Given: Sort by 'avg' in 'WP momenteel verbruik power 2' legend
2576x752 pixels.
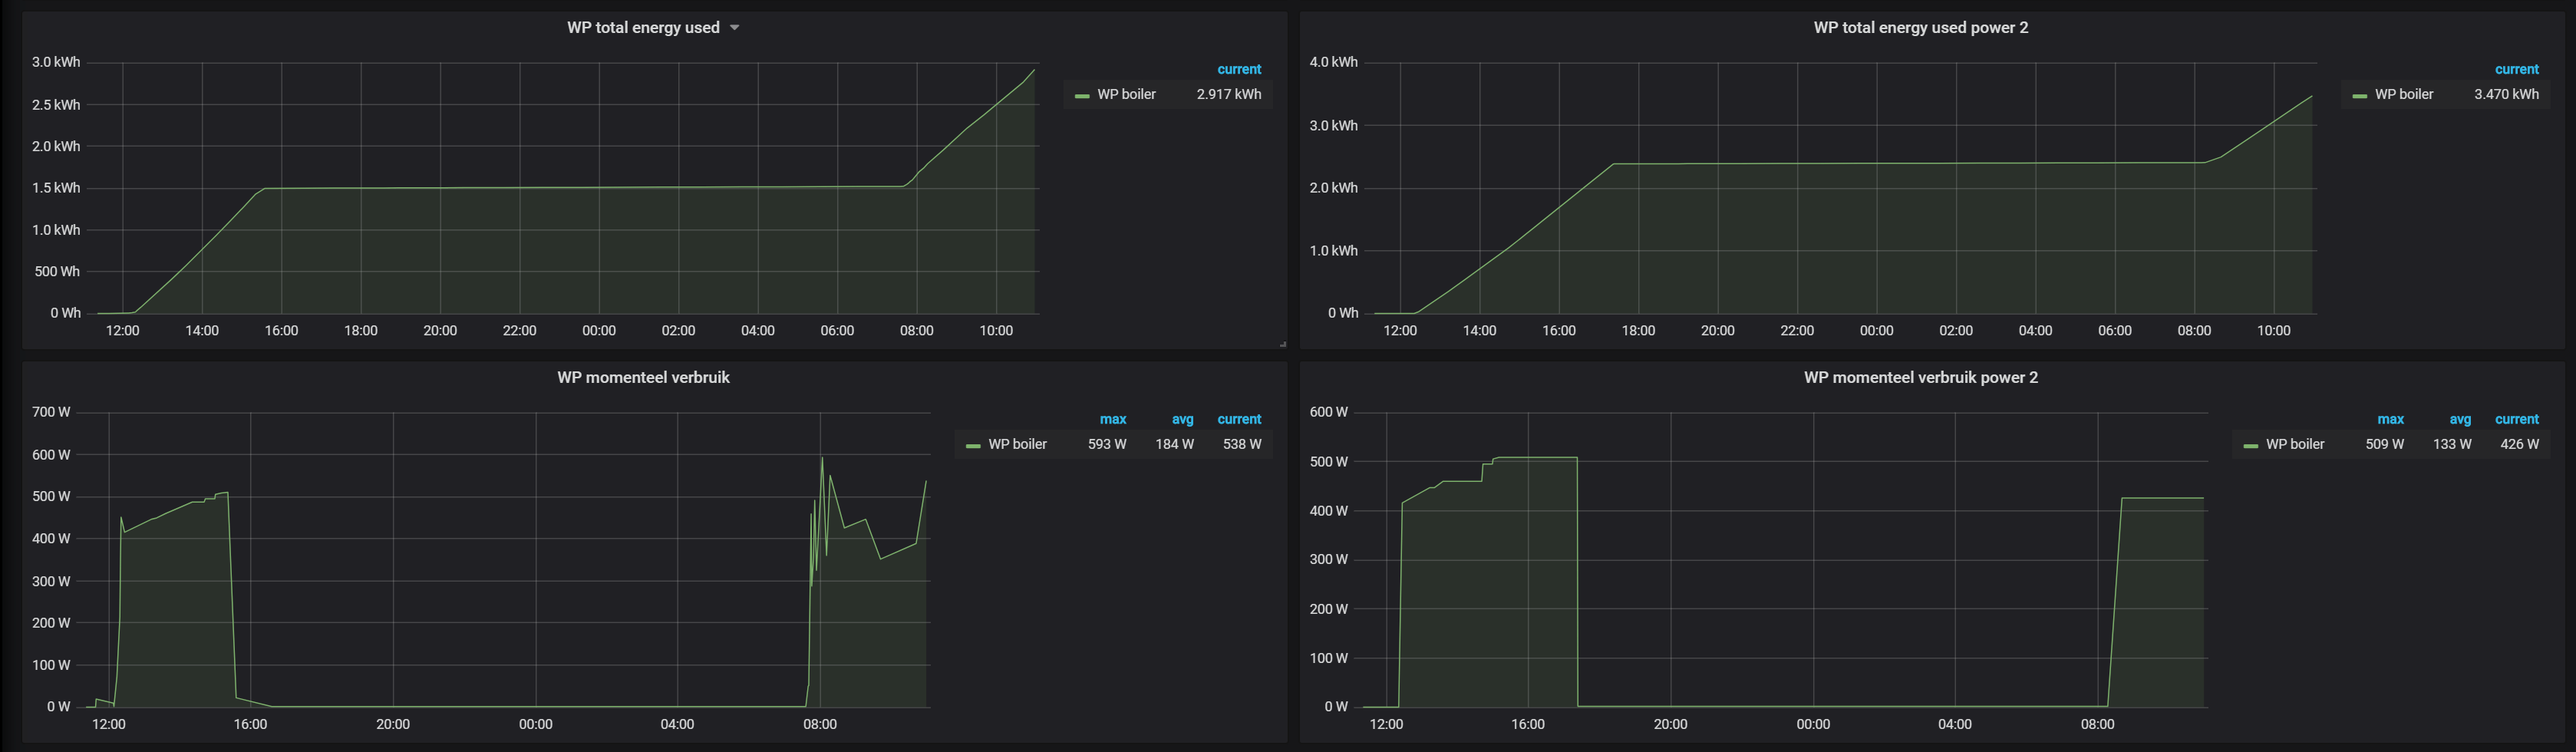Looking at the screenshot, I should tap(2461, 420).
